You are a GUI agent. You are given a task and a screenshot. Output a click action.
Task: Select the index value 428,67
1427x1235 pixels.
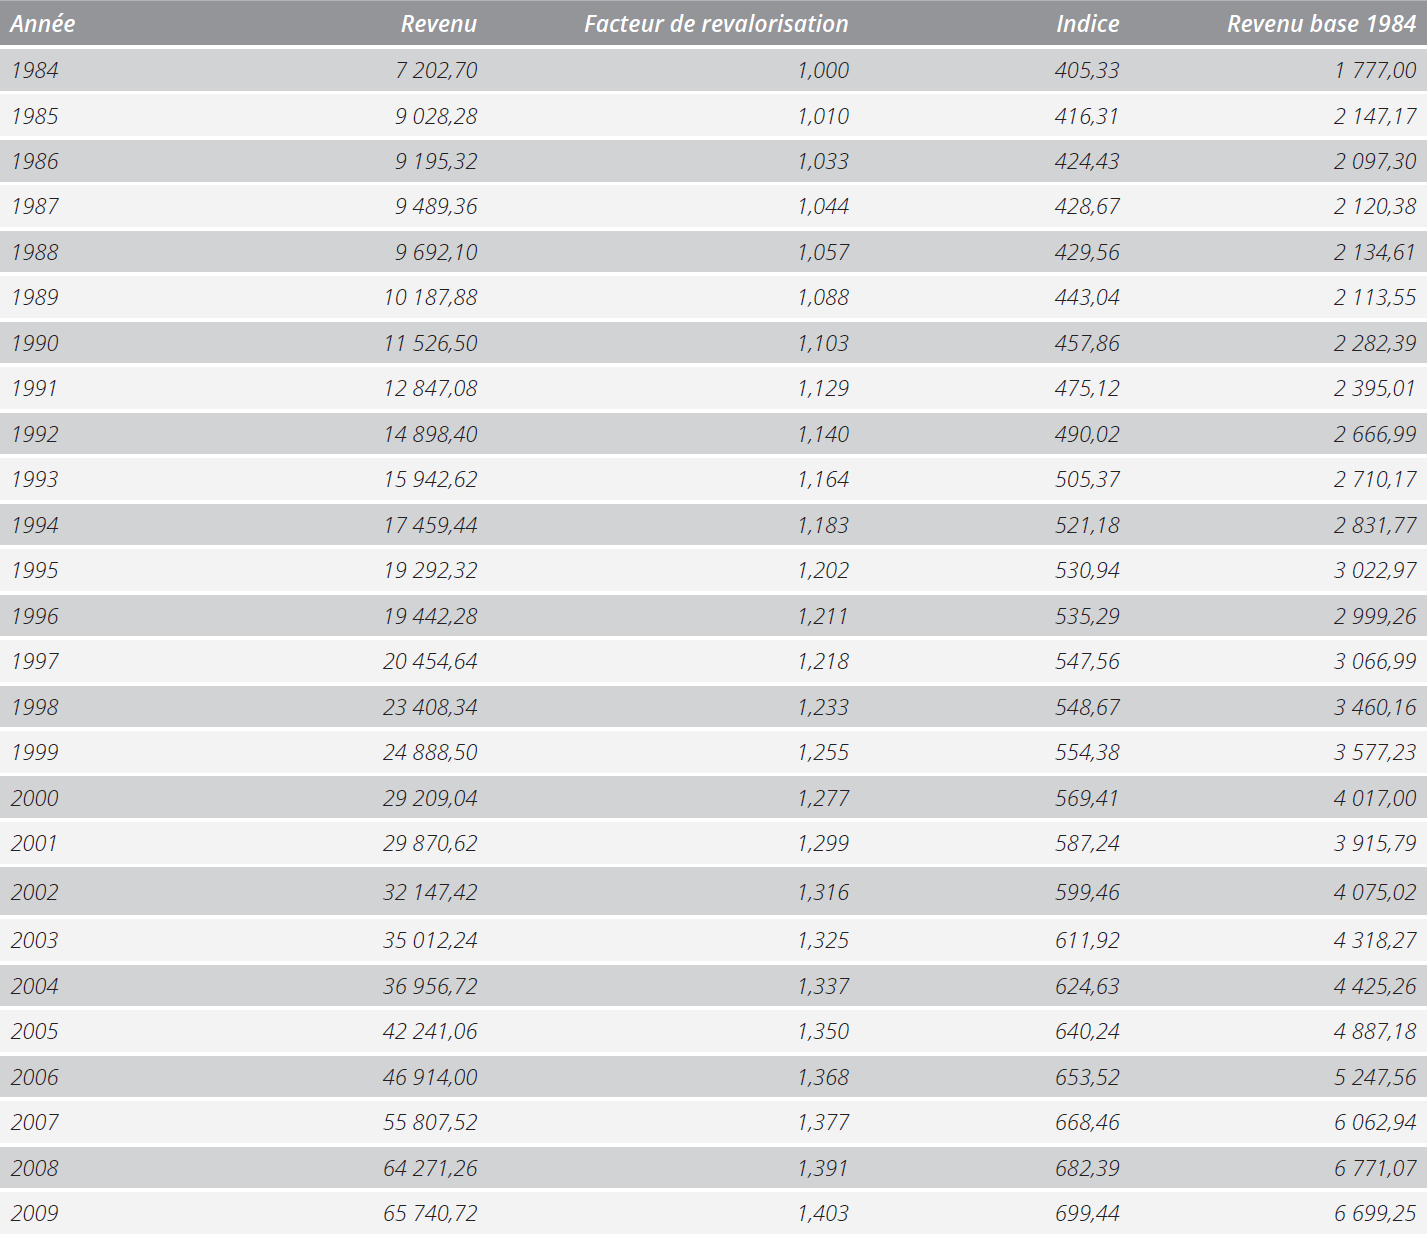(1087, 206)
